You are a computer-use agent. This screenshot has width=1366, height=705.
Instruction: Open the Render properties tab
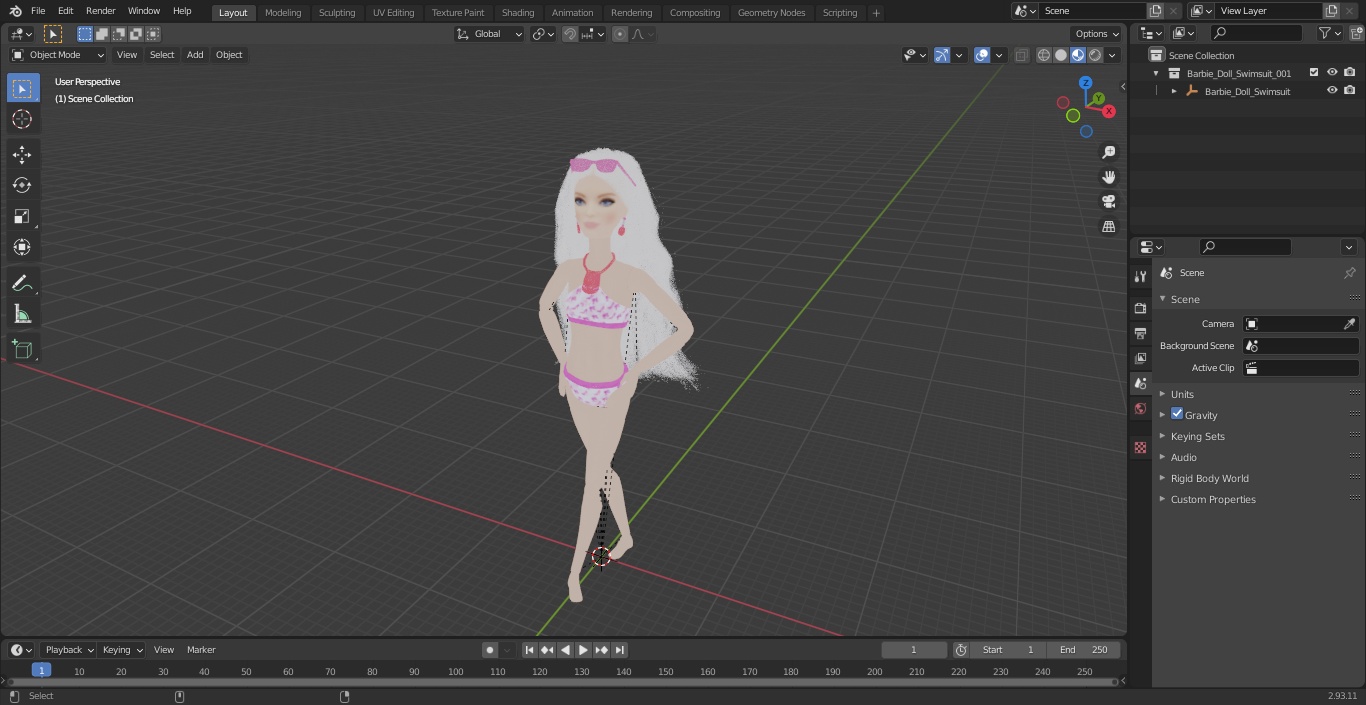point(1140,308)
